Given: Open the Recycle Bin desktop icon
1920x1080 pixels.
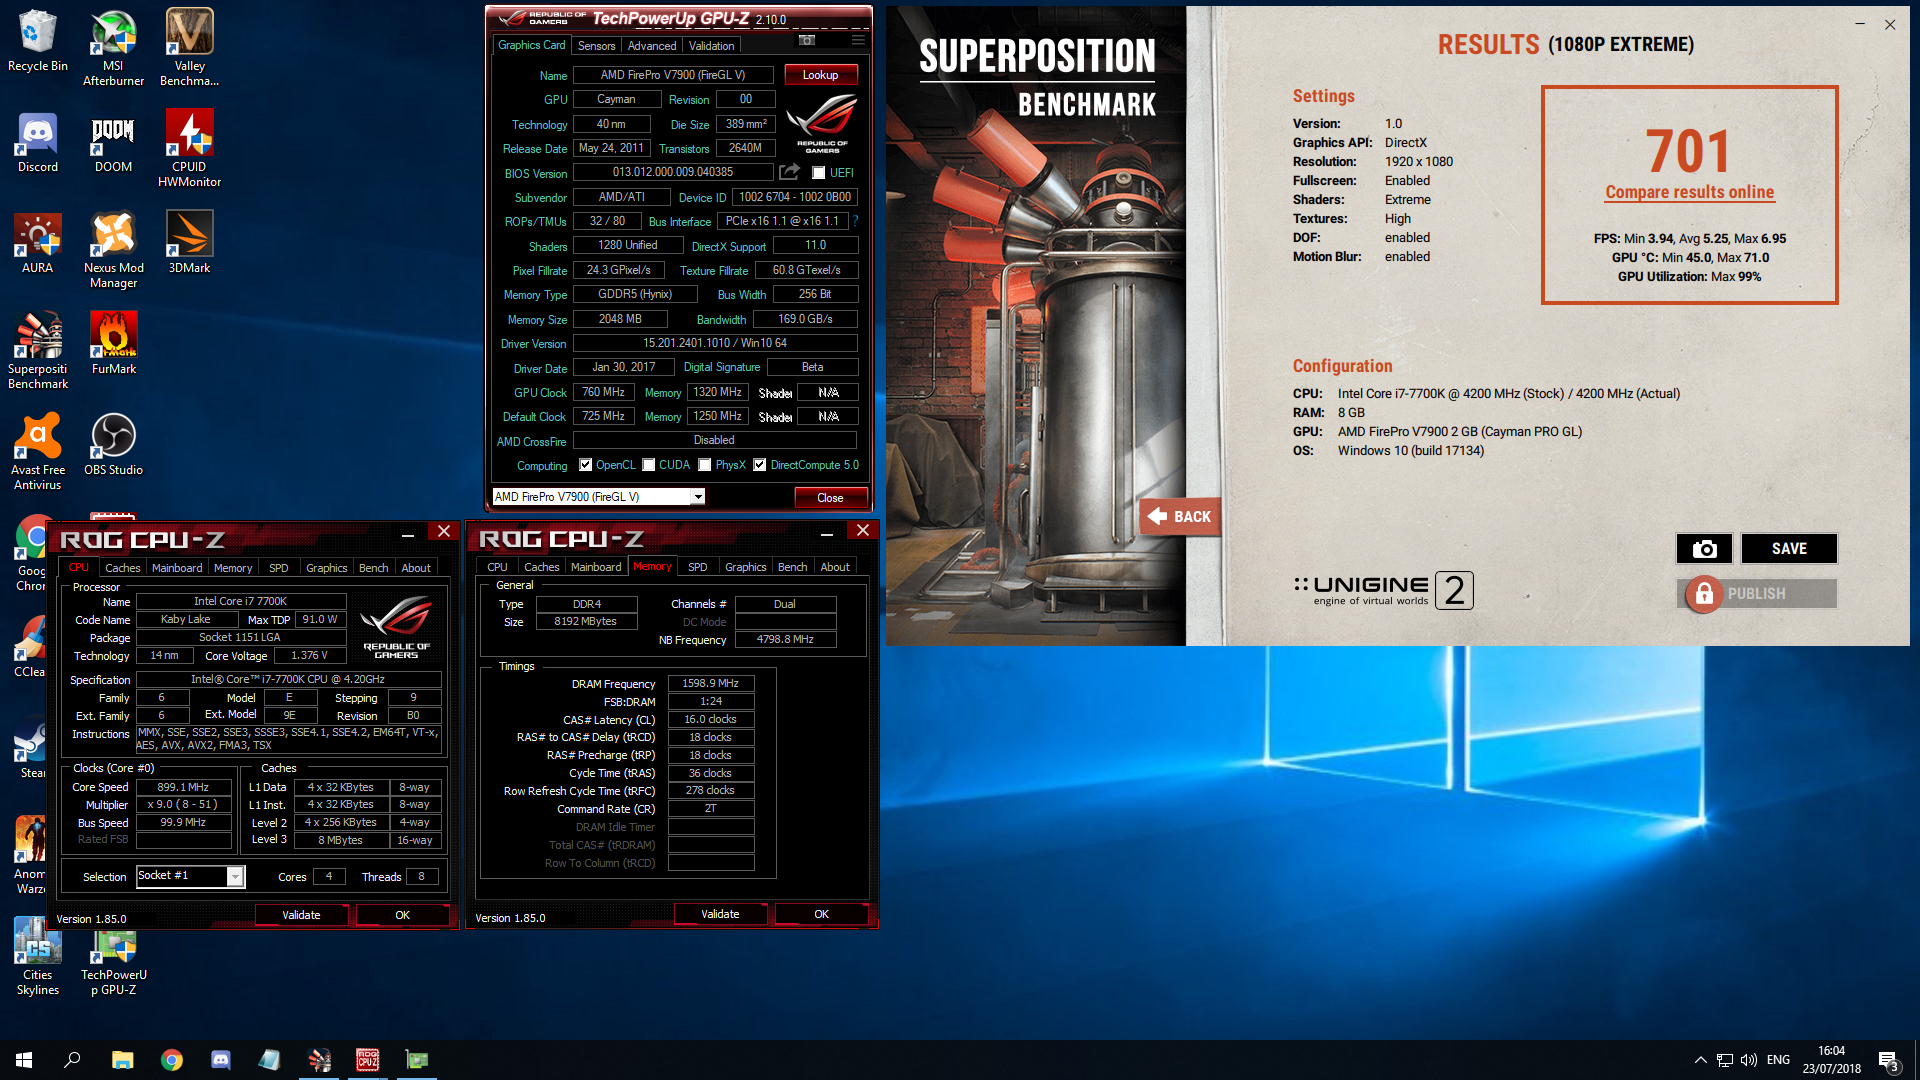Looking at the screenshot, I should tap(38, 40).
